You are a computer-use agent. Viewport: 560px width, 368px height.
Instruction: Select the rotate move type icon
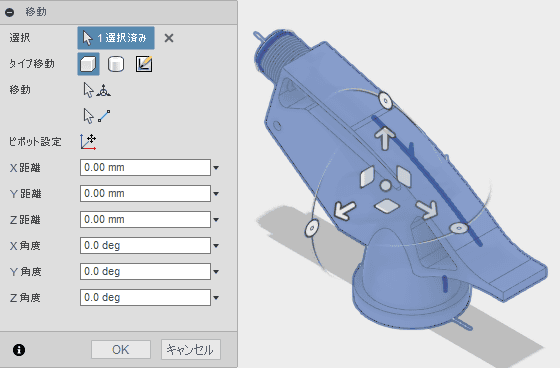[x=116, y=64]
